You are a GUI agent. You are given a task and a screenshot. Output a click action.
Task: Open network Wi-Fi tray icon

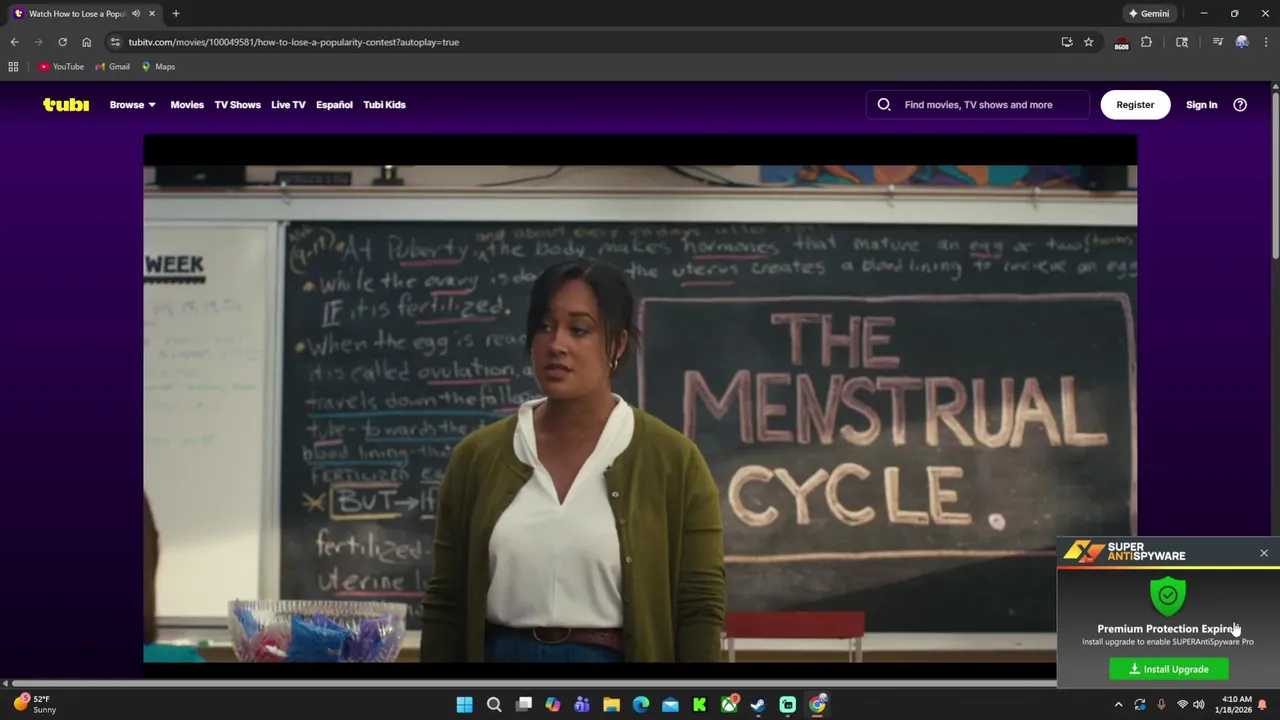click(1181, 705)
